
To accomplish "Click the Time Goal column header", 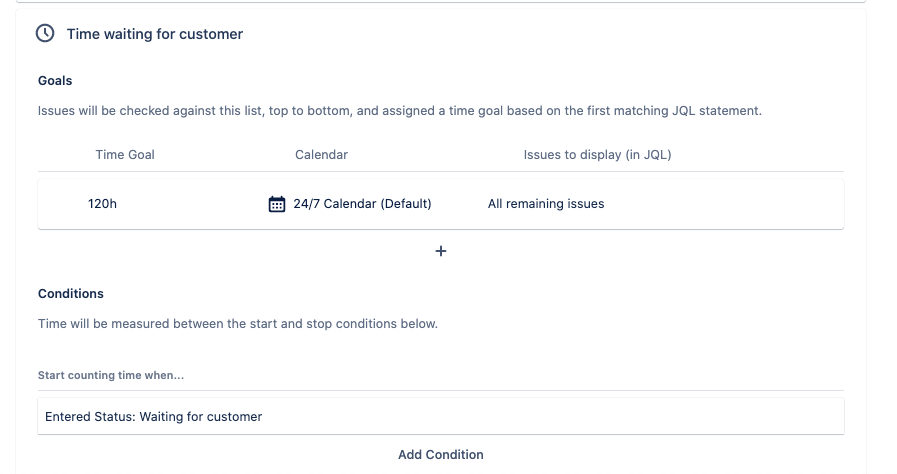I will (125, 155).
